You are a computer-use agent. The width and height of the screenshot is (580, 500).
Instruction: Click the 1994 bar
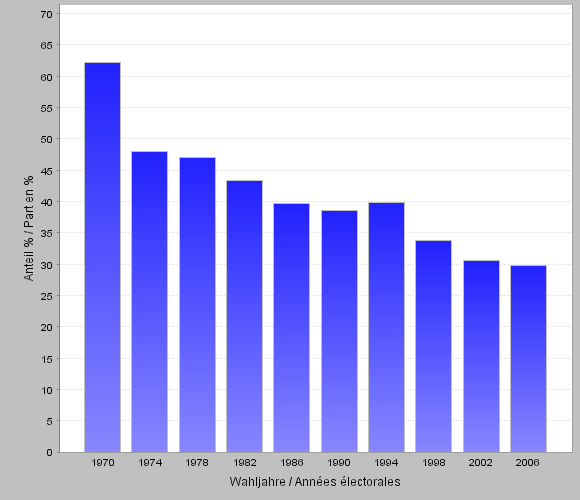tap(387, 327)
